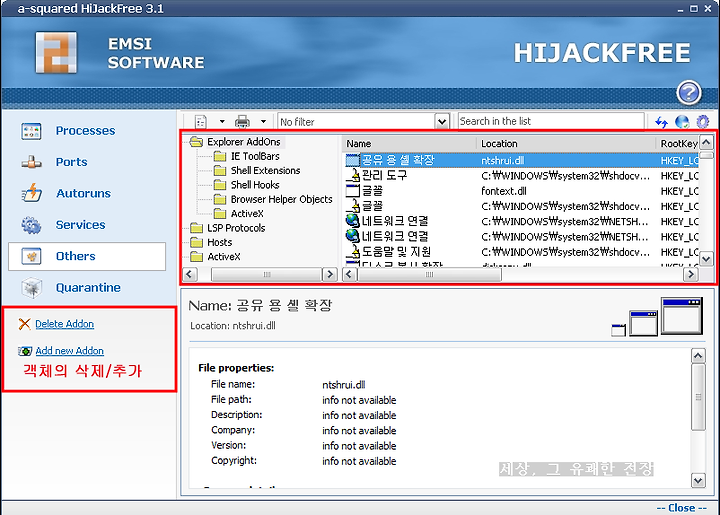
Task: Click the blue refresh arrows icon
Action: [661, 122]
